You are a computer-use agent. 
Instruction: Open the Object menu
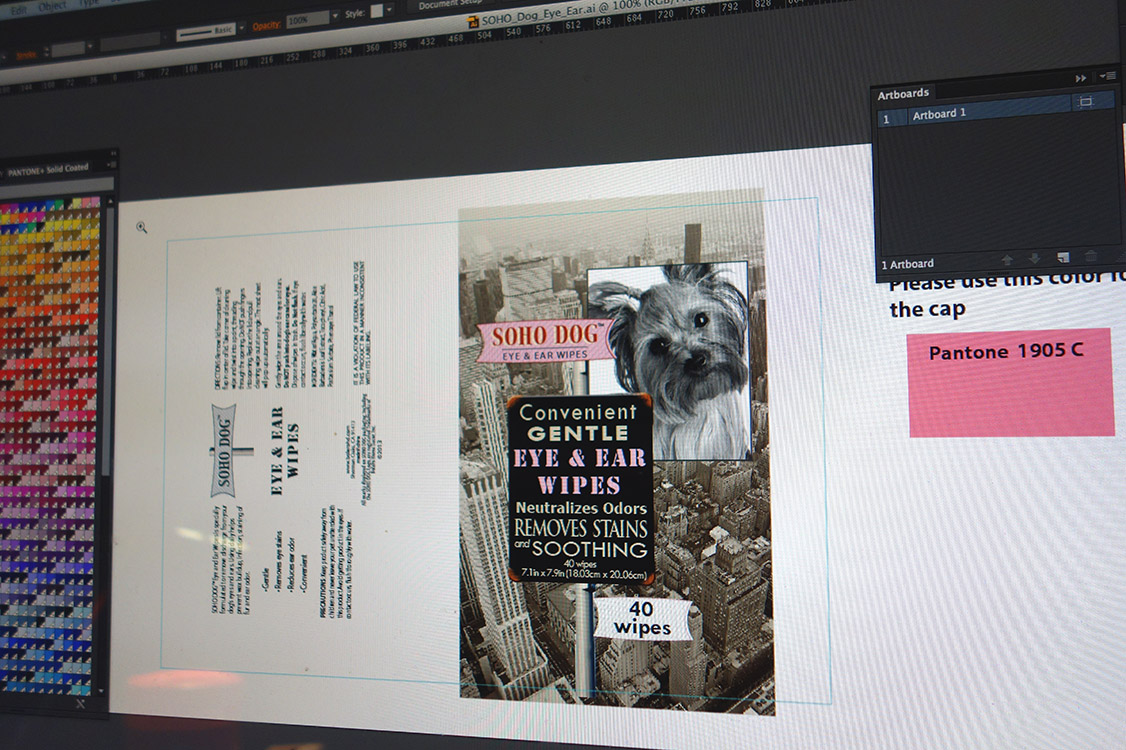(x=52, y=6)
